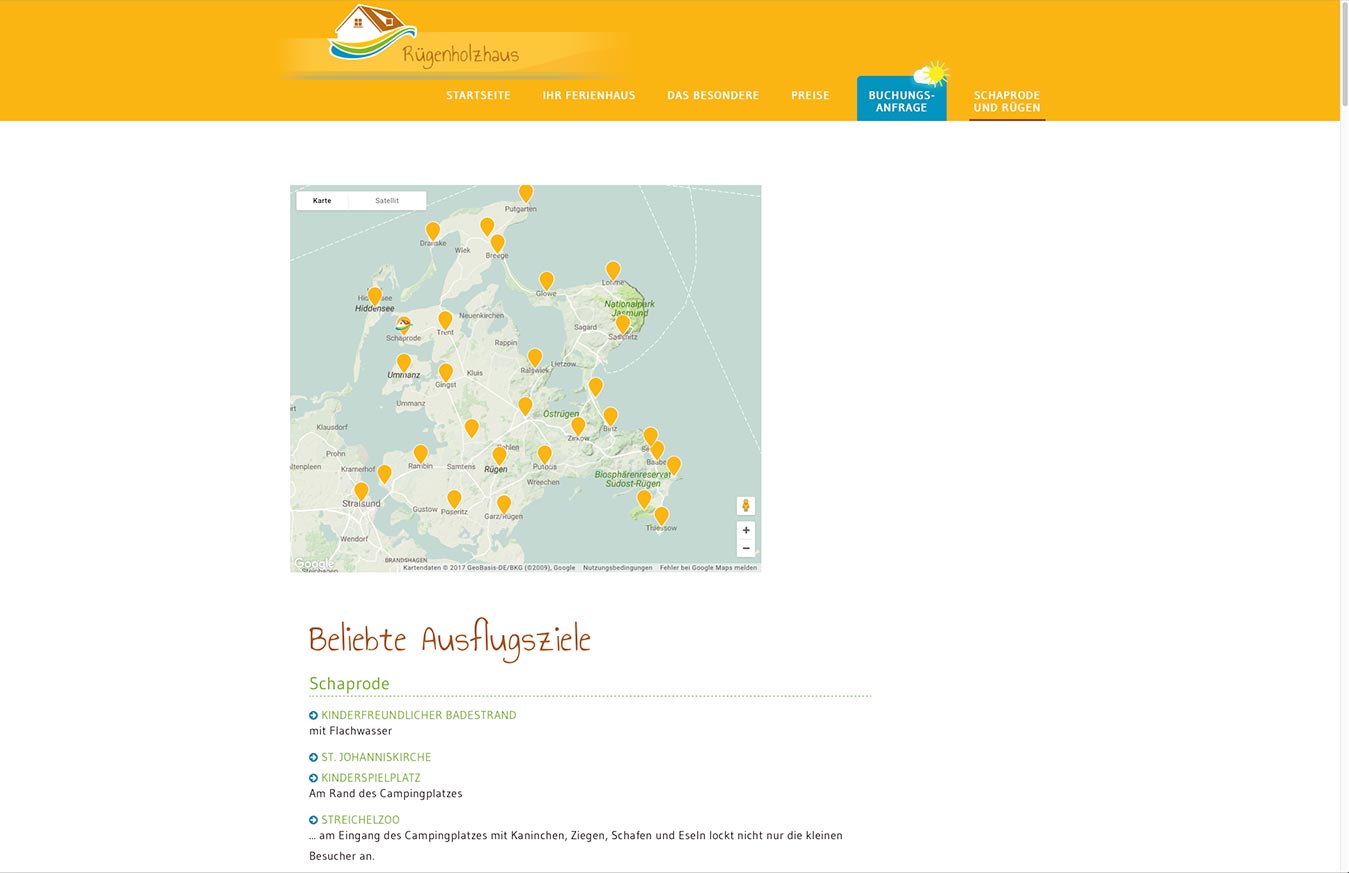Go to Ihr Ferienhaus page
Screen dimensions: 1349x873
click(588, 96)
